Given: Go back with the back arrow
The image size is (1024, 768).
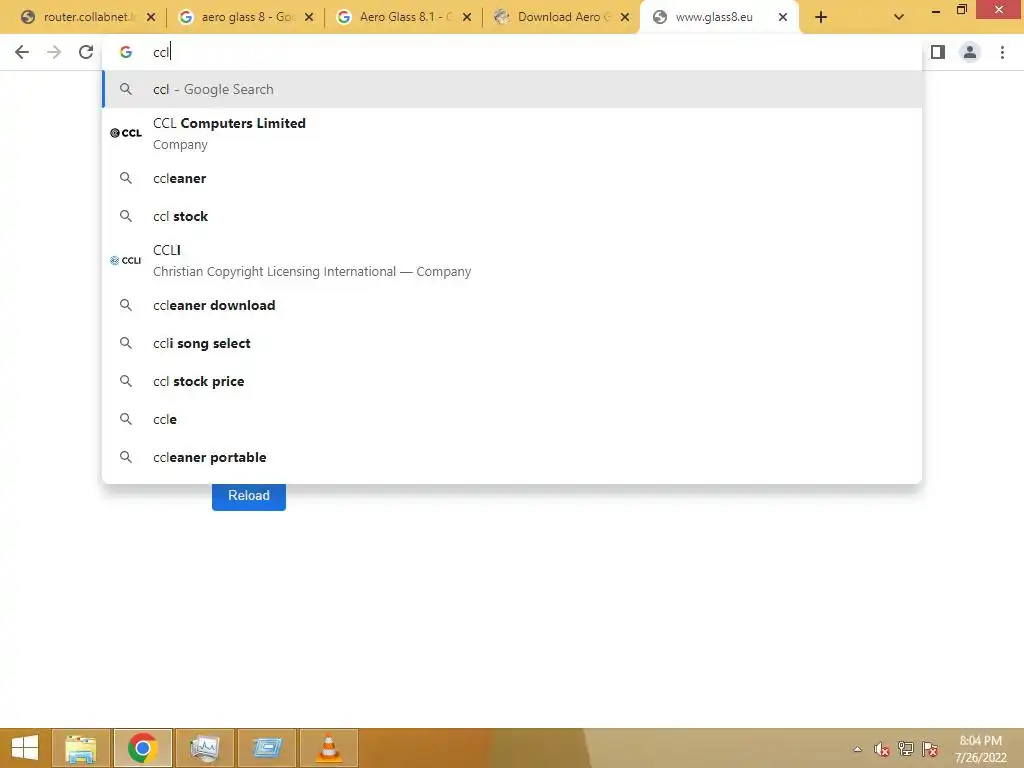Looking at the screenshot, I should point(22,52).
